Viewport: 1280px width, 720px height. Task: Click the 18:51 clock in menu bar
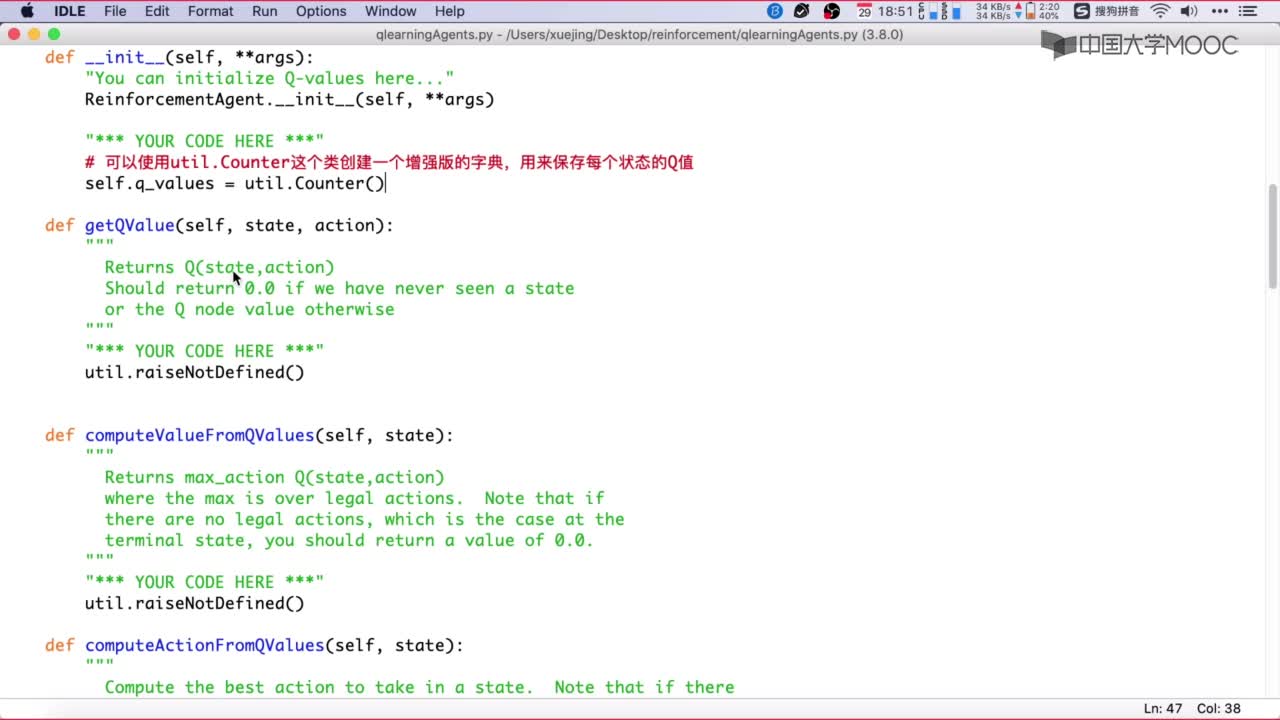895,11
